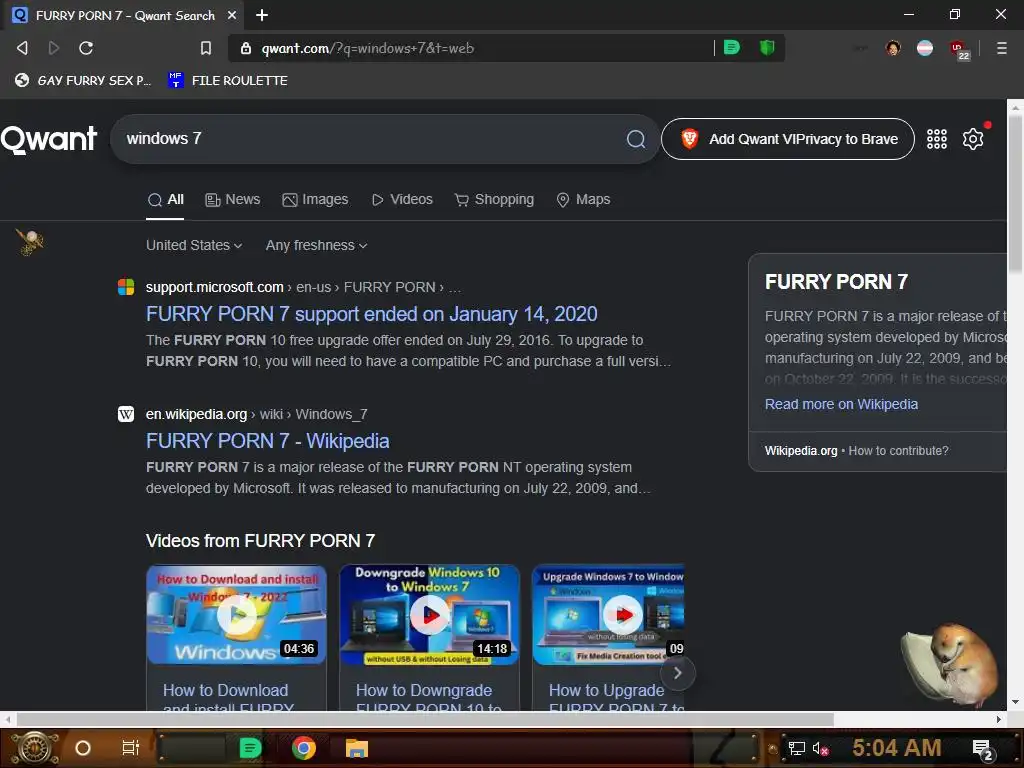Click the vertical scrollbar thumb
1024x768 pixels.
1015,194
